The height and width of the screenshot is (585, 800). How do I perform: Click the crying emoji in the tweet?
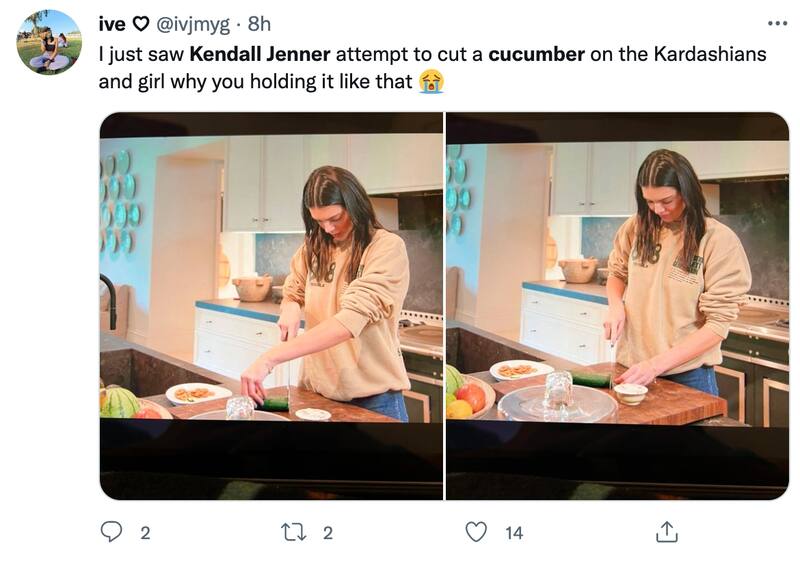(431, 82)
